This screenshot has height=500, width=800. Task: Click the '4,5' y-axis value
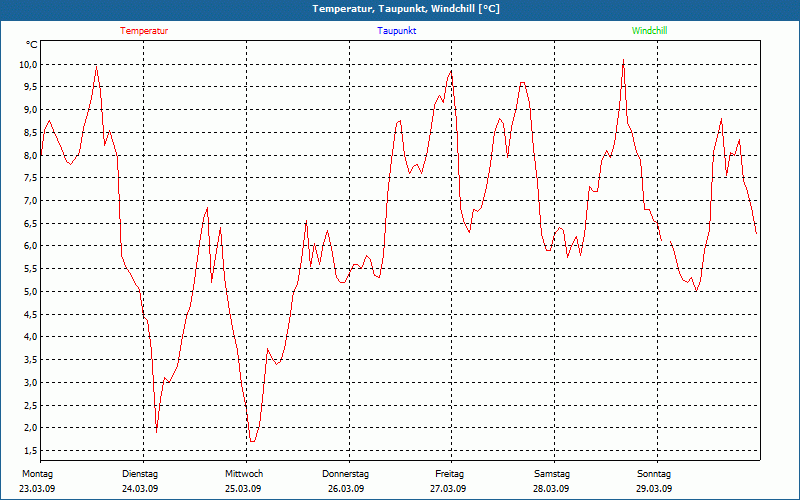[x=31, y=314]
